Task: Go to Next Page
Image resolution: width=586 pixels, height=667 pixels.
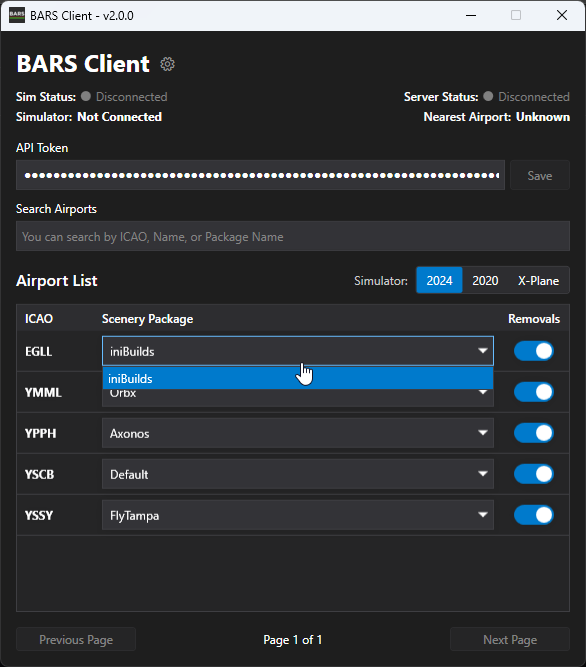Action: click(510, 639)
